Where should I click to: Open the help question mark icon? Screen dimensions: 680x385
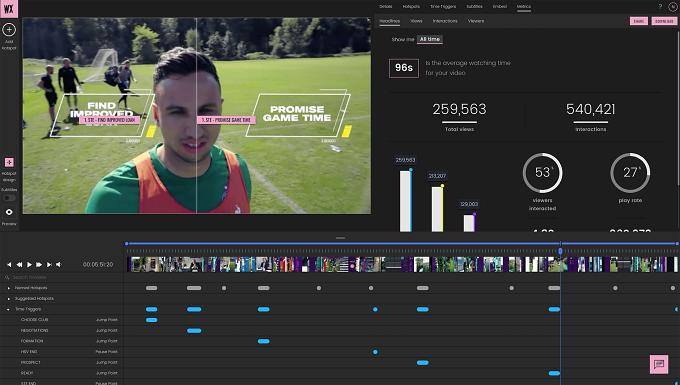tap(660, 7)
